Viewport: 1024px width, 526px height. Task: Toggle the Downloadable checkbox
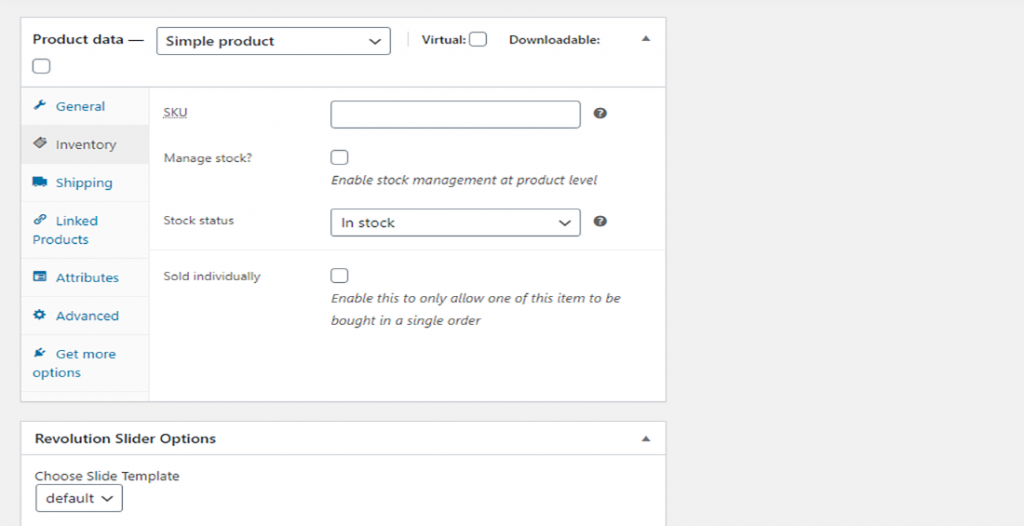pyautogui.click(x=41, y=67)
